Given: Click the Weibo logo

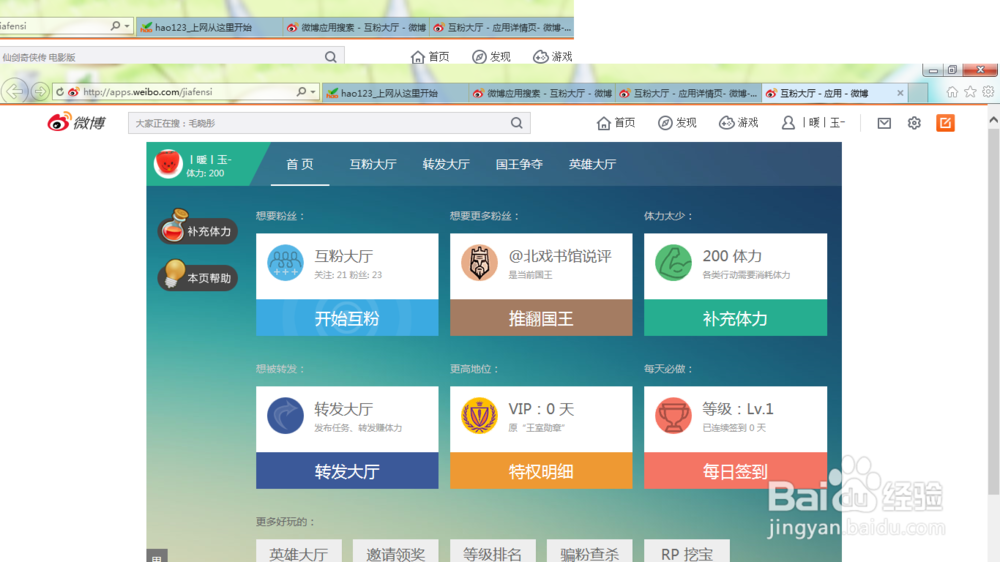Looking at the screenshot, I should tap(77, 122).
